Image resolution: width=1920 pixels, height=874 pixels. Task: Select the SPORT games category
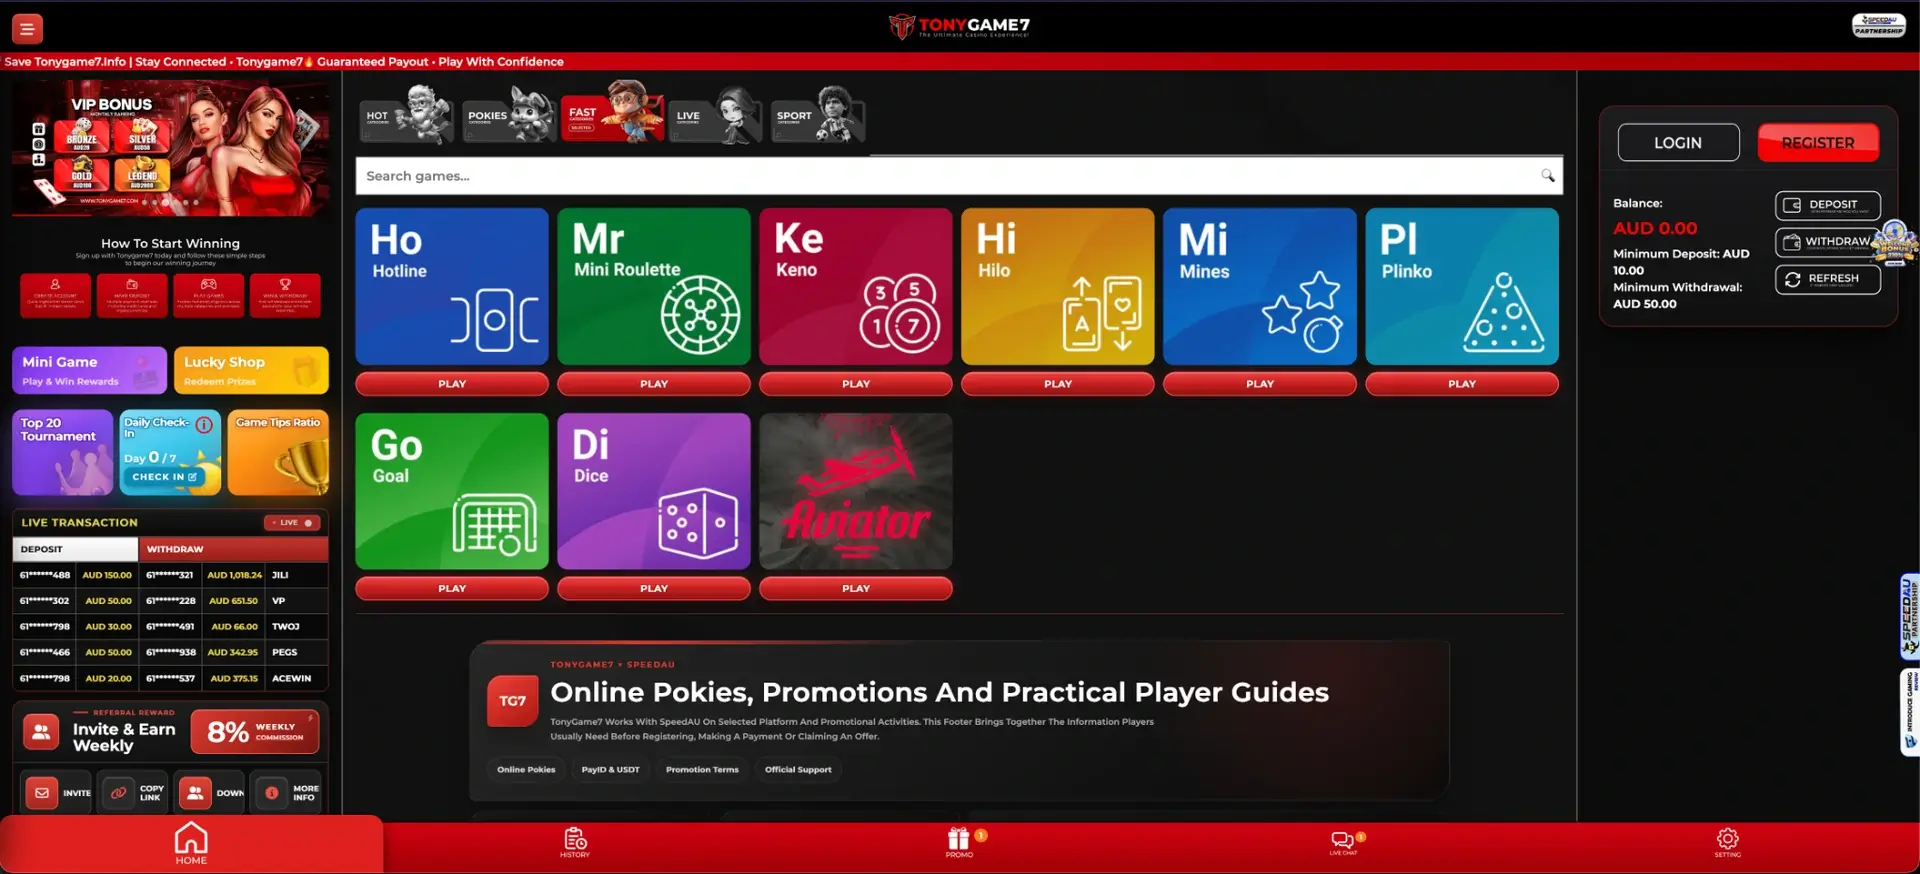[x=817, y=115]
